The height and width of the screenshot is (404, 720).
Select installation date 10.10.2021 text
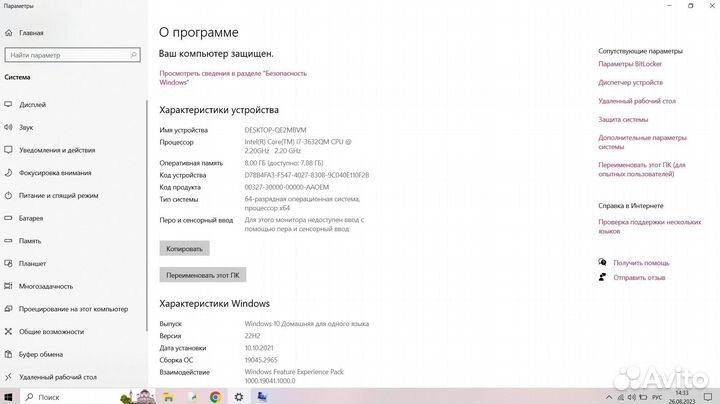(259, 348)
